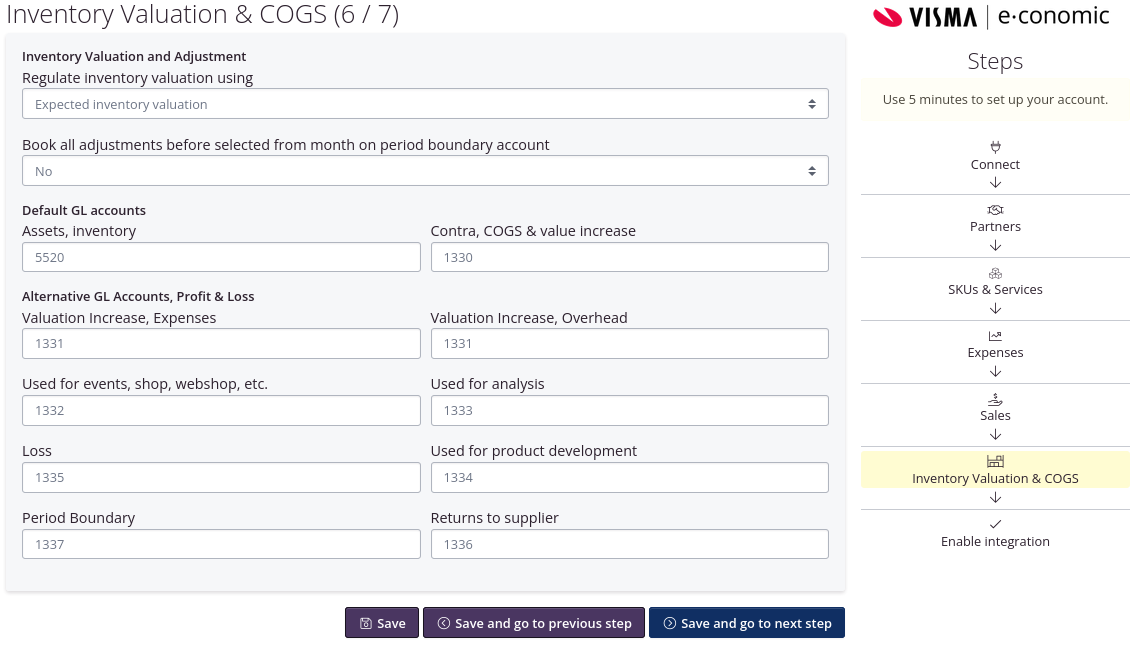The width and height of the screenshot is (1135, 649).
Task: Click the Partners handshake icon
Action: (x=995, y=210)
